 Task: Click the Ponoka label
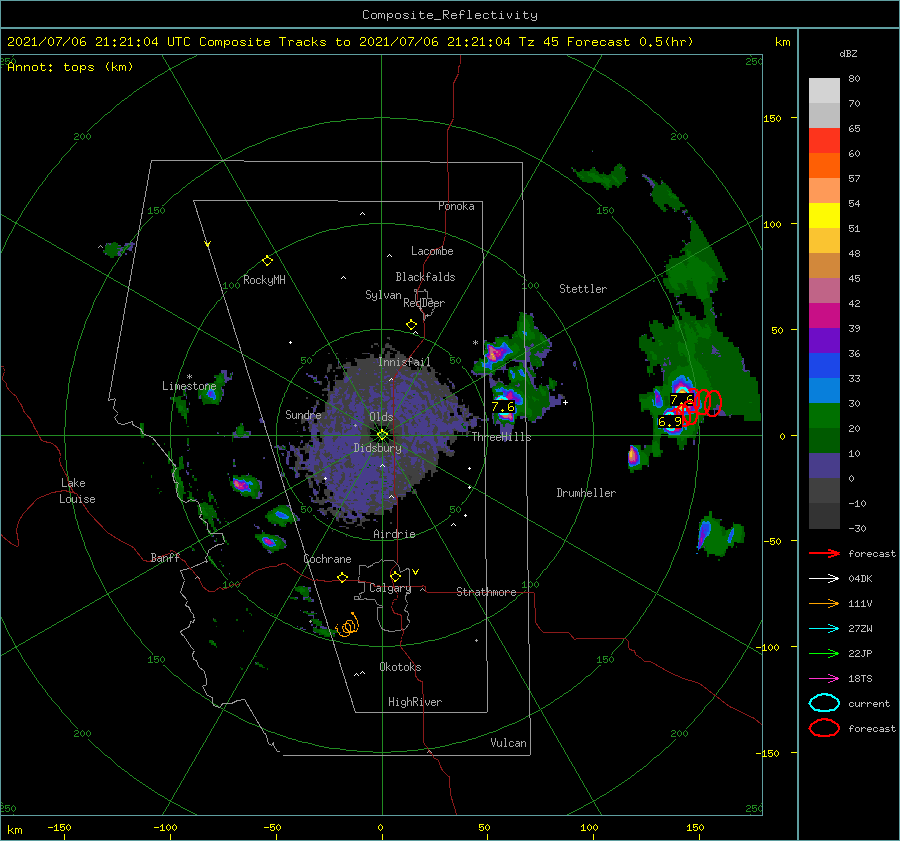(456, 206)
